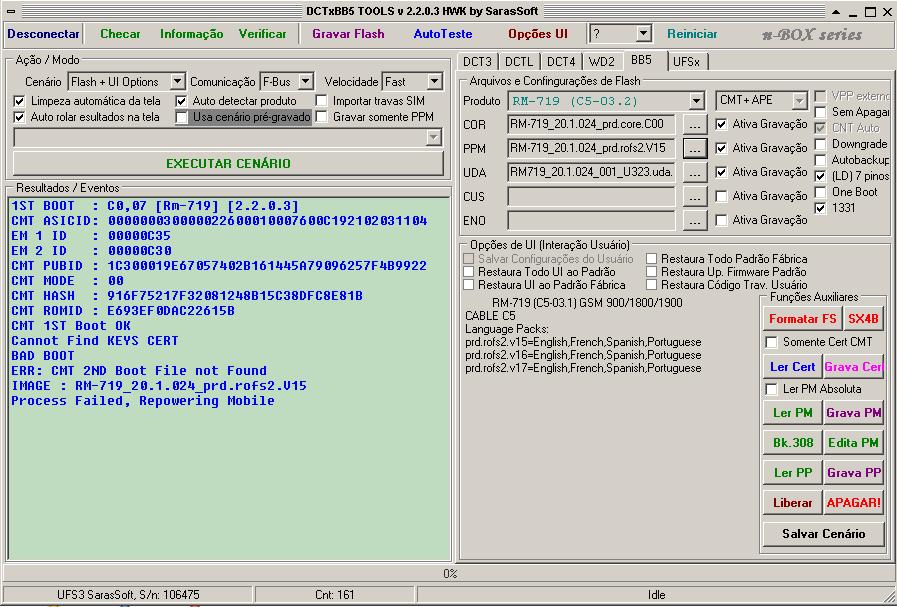Run AutoTeste from the toolbar
The width and height of the screenshot is (897, 607).
coord(443,34)
